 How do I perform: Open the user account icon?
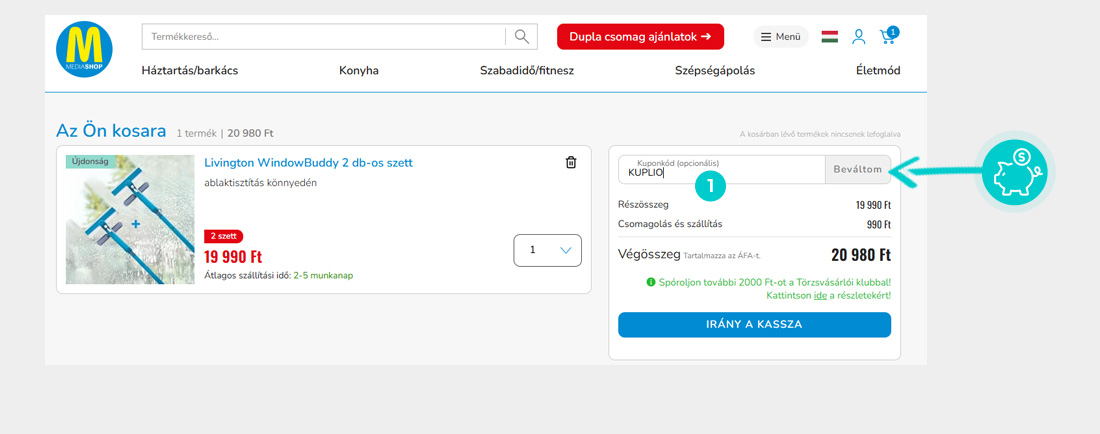[858, 37]
